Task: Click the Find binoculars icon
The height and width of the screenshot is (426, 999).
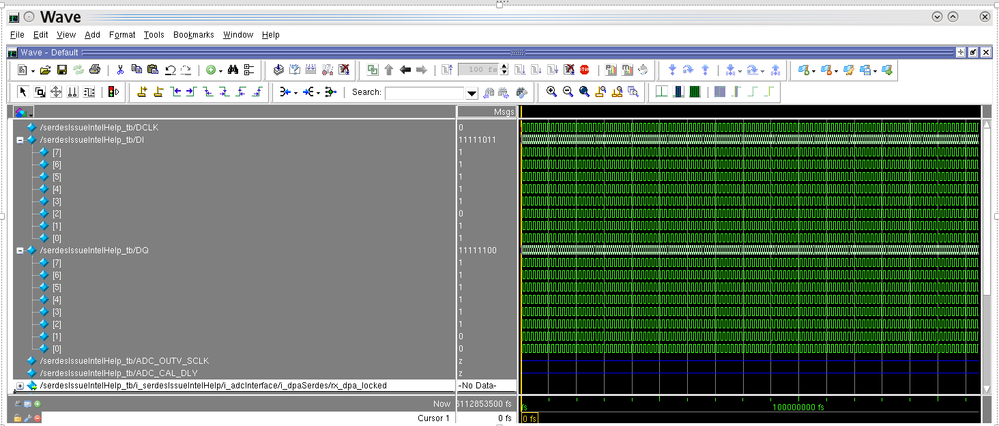Action: point(233,70)
